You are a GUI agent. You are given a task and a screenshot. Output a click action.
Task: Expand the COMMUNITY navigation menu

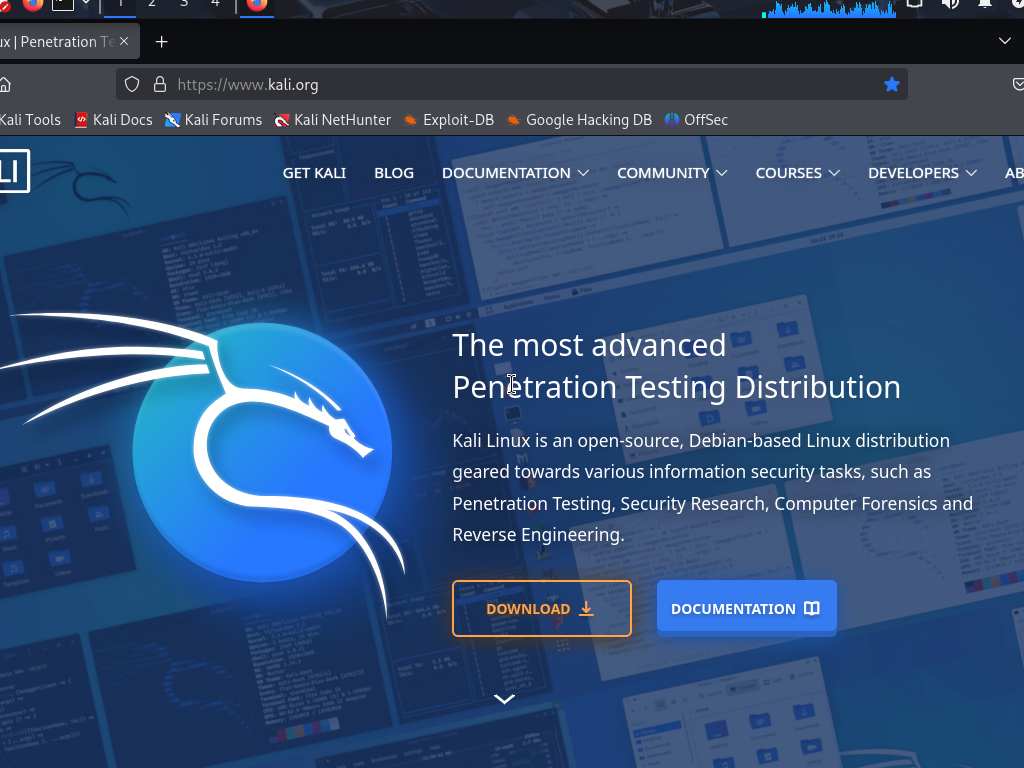pos(672,173)
